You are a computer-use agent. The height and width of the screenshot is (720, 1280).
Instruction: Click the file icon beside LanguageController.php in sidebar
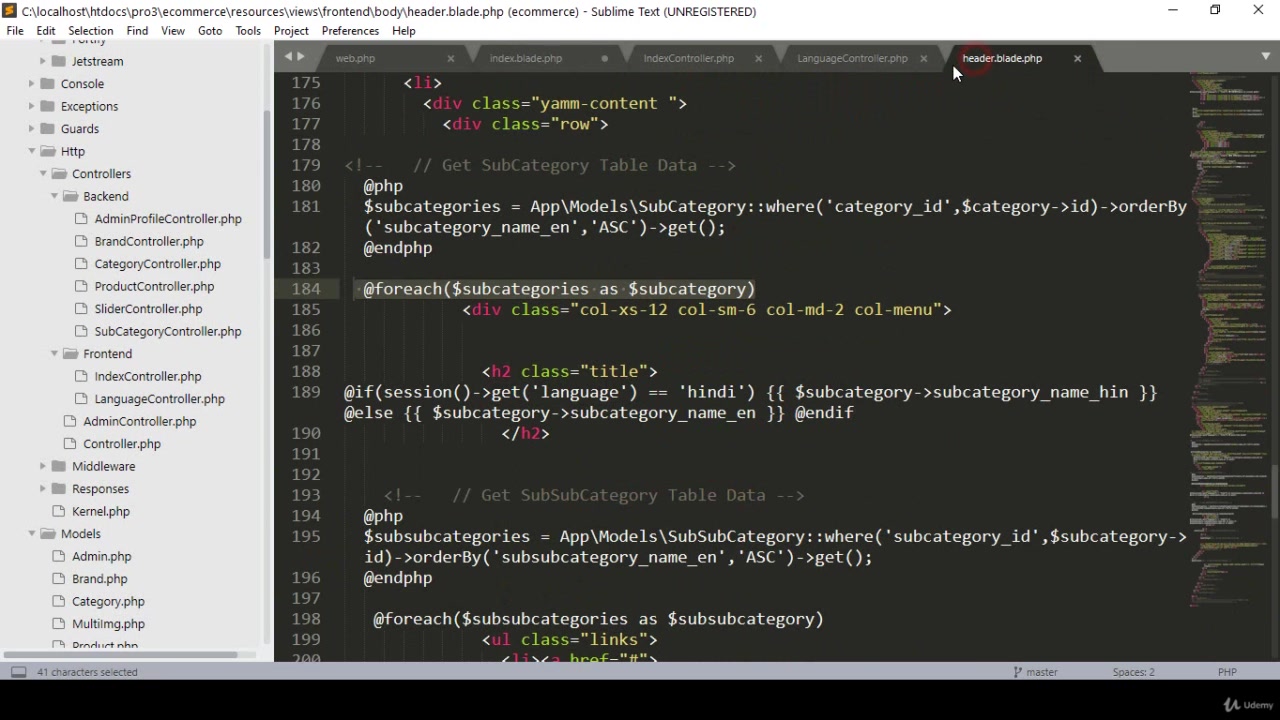pyautogui.click(x=81, y=398)
